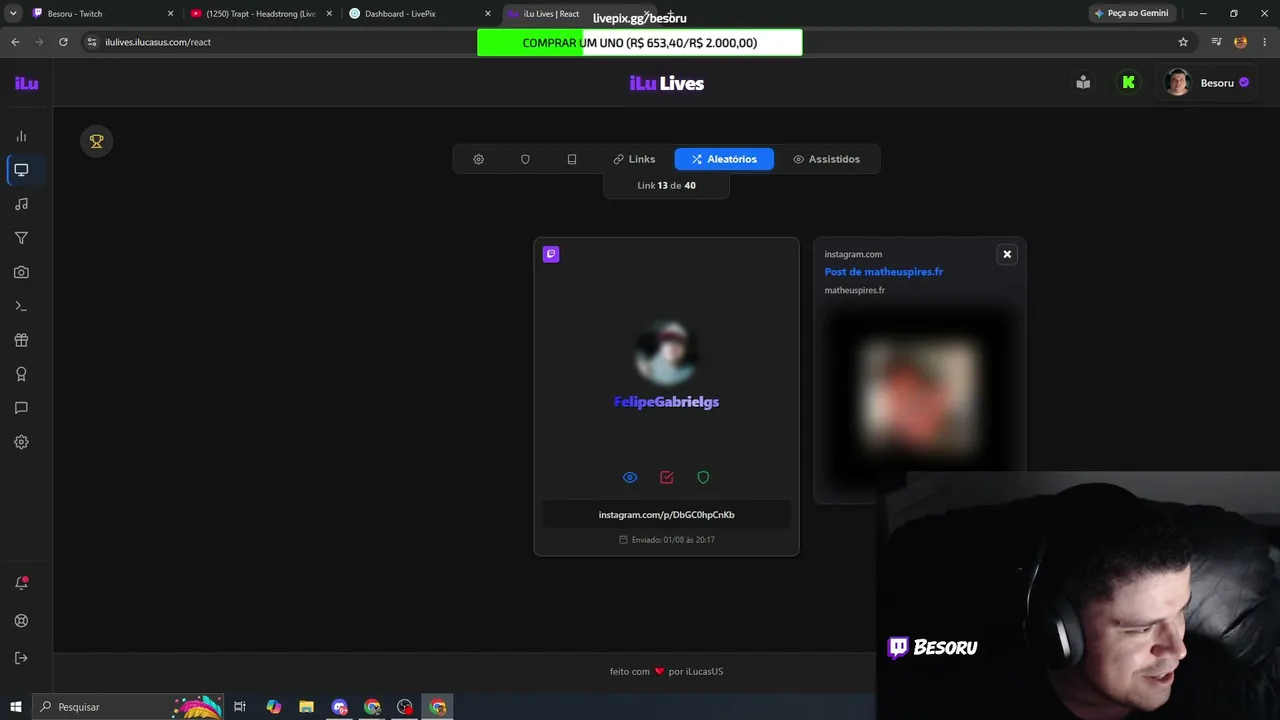The height and width of the screenshot is (720, 1280).
Task: Select the Aleatórios tab
Action: point(724,159)
